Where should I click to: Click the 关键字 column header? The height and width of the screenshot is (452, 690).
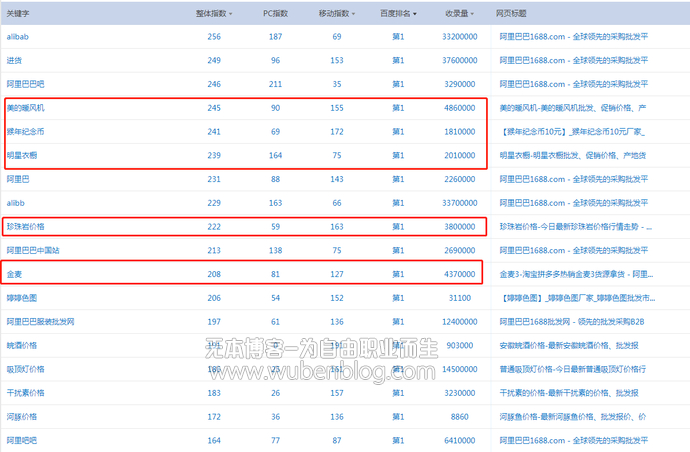pos(18,14)
